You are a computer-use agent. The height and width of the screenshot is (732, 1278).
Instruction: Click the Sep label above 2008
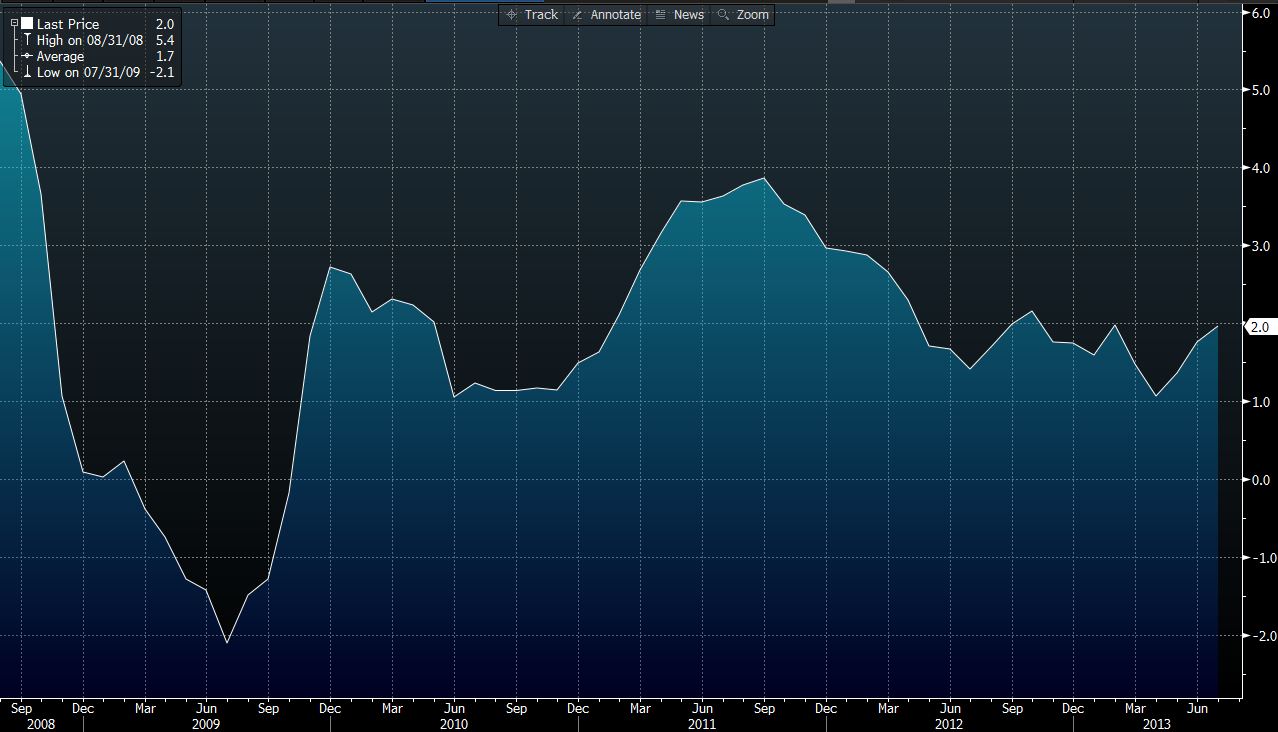click(x=20, y=709)
